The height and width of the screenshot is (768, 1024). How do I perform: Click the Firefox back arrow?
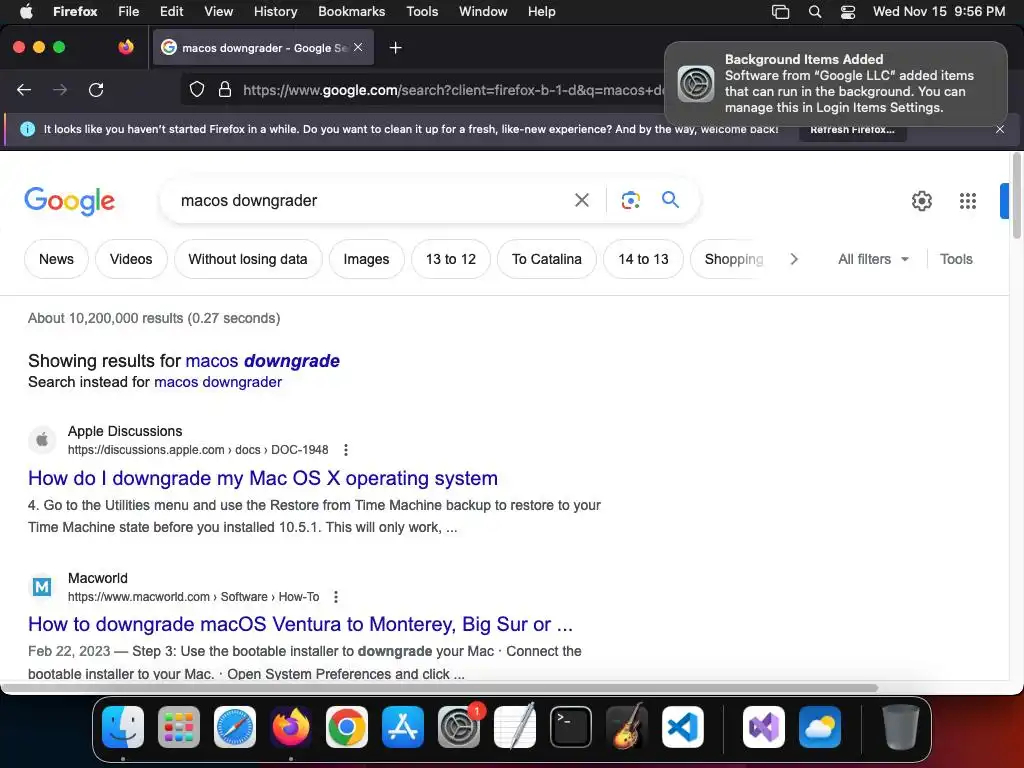[x=24, y=89]
